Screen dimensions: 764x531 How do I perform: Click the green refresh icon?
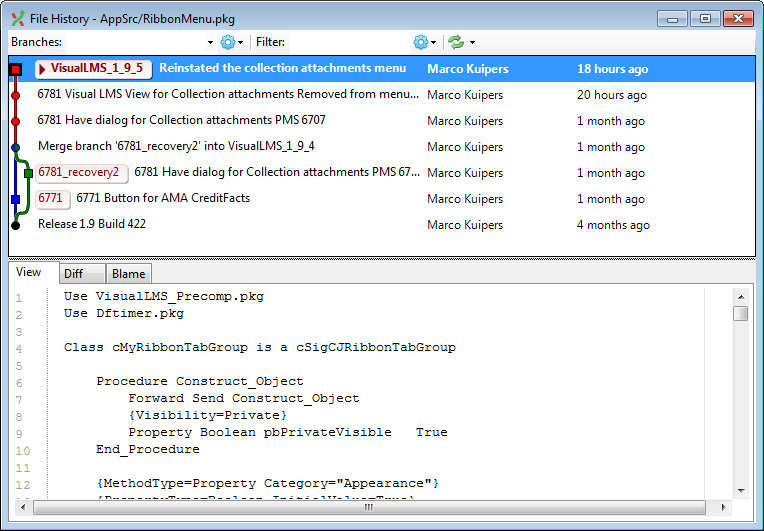point(456,42)
